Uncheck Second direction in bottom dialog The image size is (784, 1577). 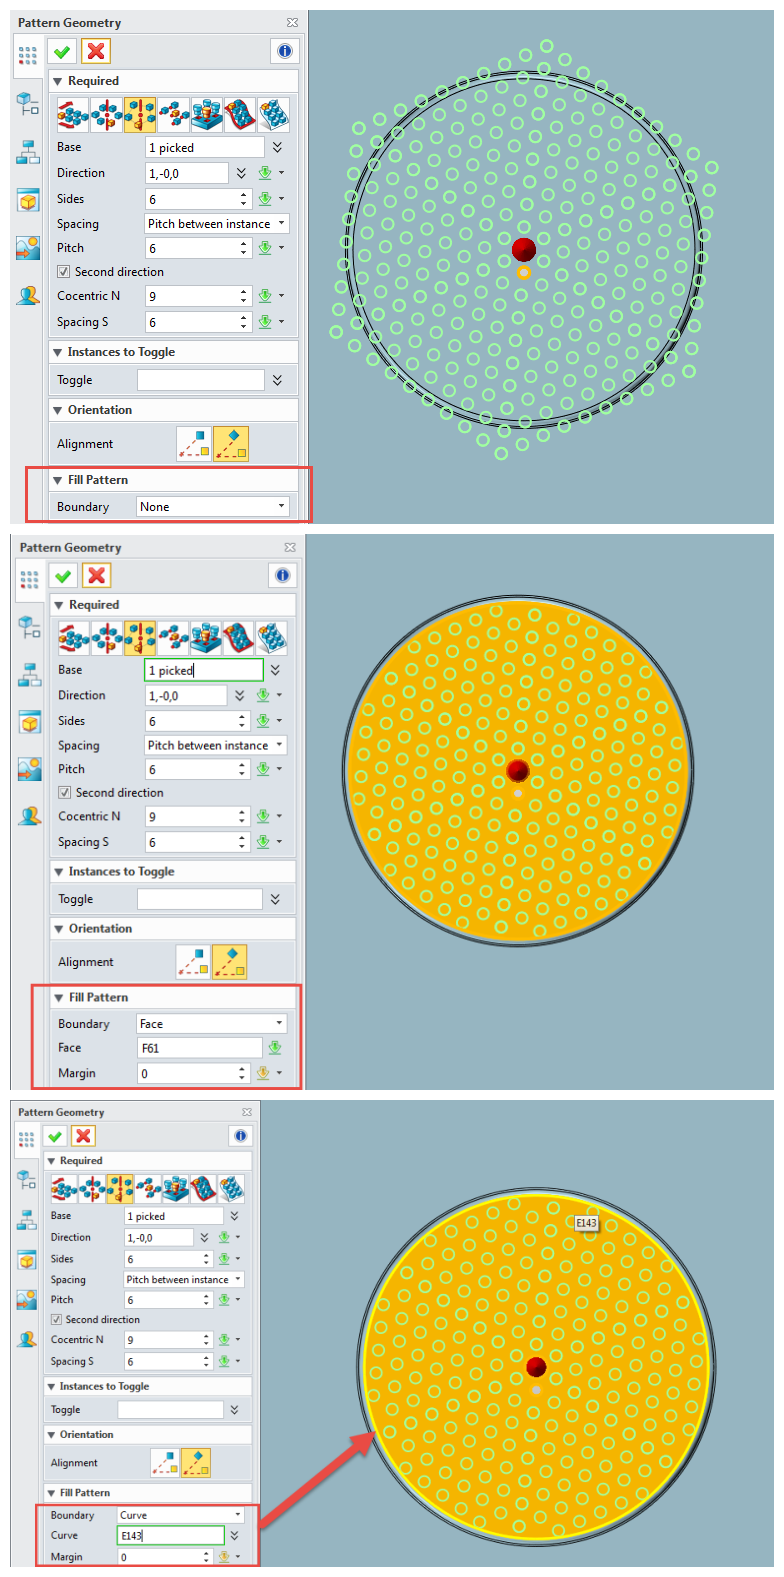pos(57,1320)
